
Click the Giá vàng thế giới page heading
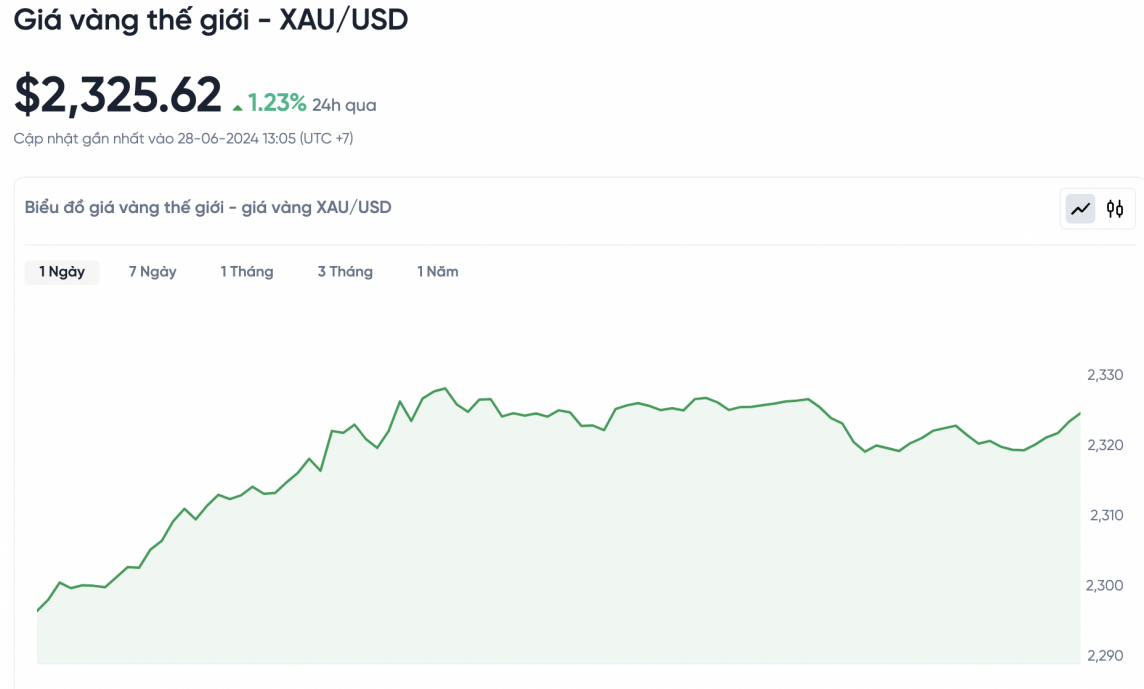coord(211,20)
